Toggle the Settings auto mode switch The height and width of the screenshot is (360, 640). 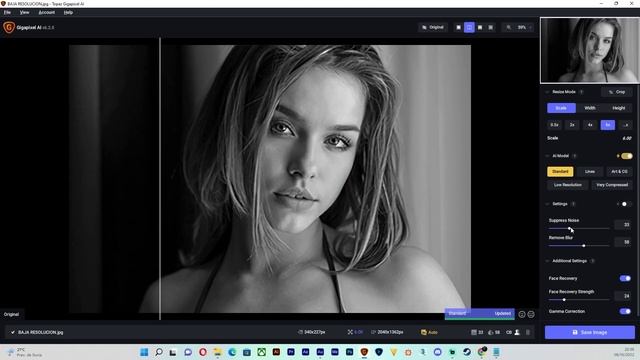(626, 204)
